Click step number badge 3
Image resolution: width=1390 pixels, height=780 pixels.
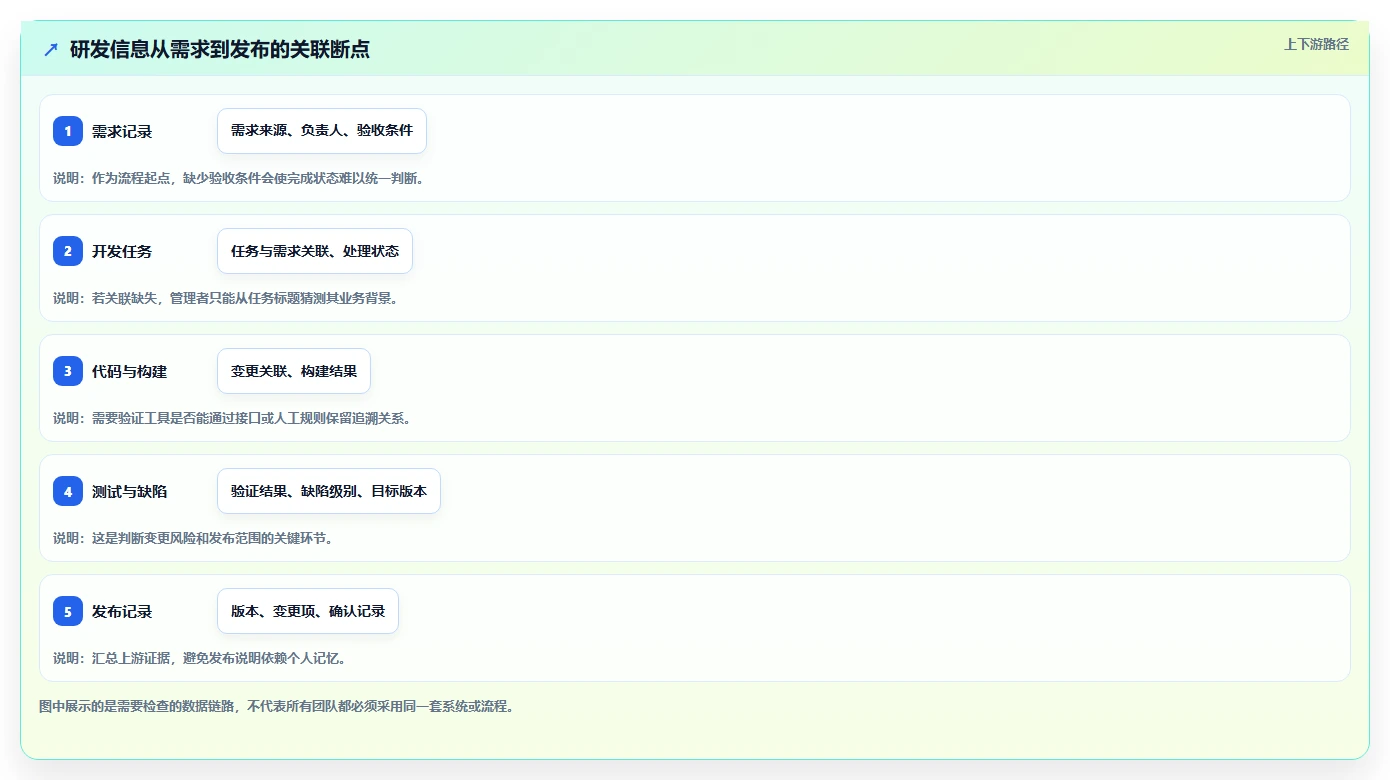pos(68,371)
